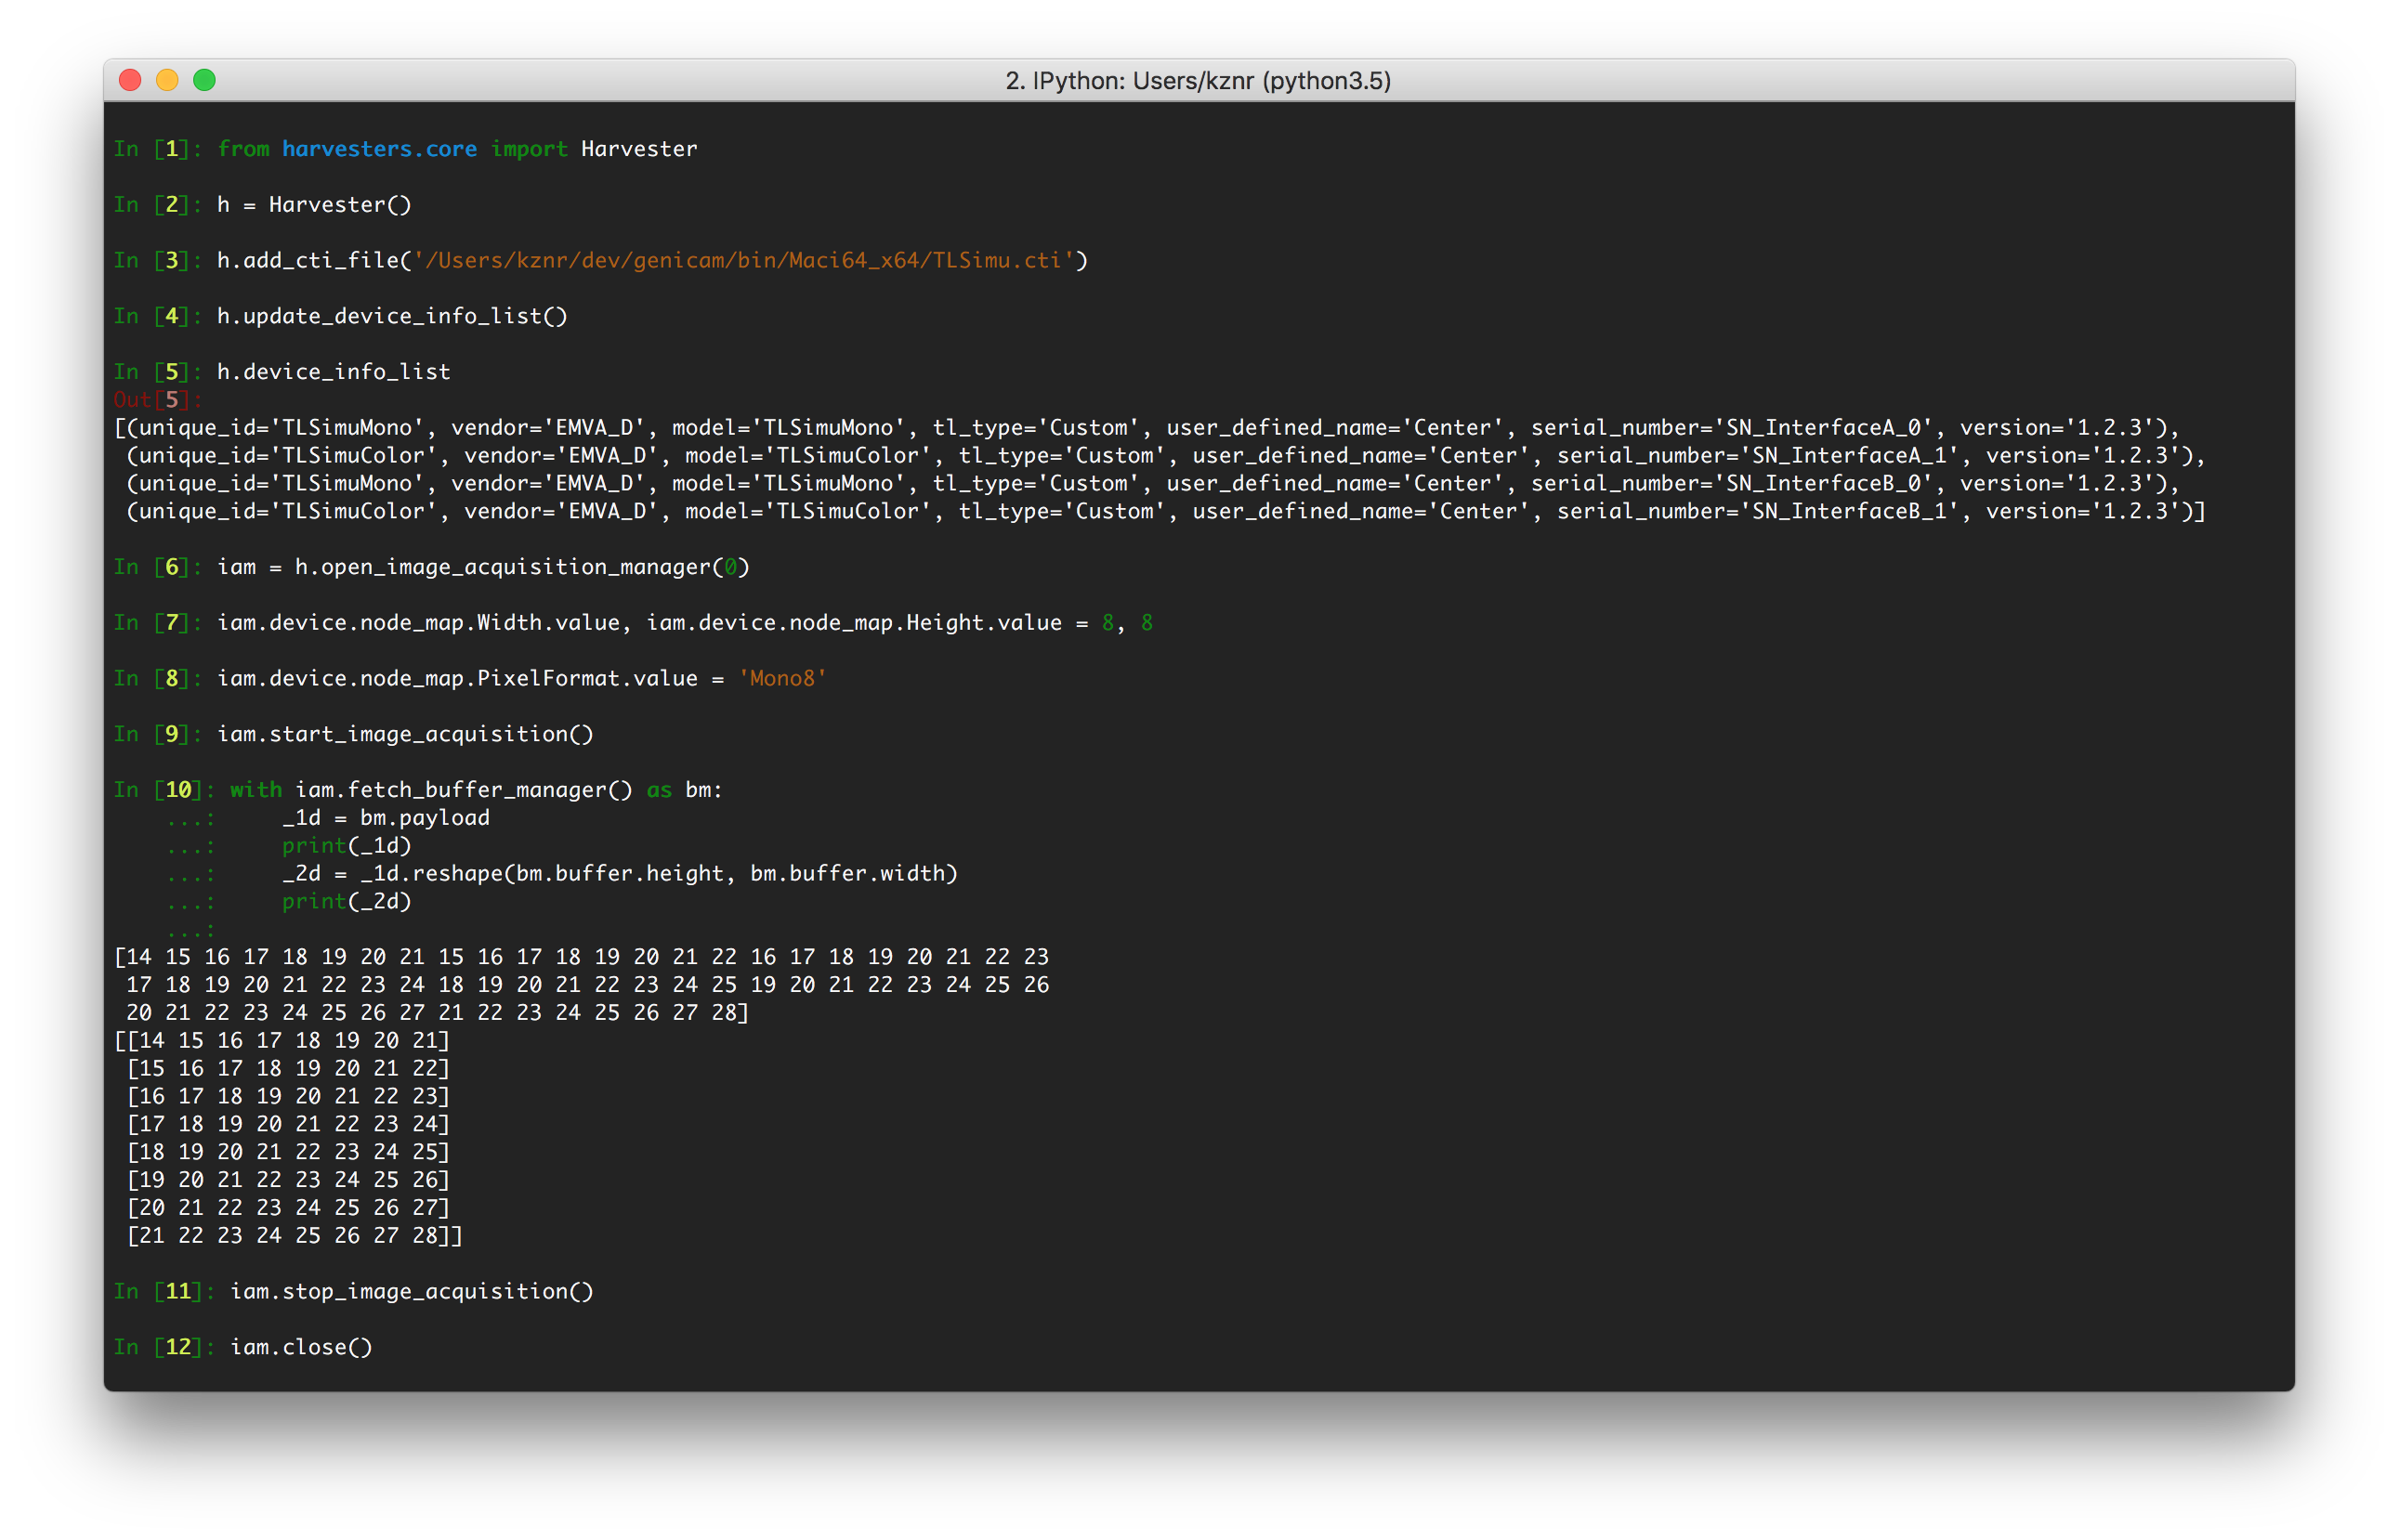Click serial number 'SN_InterfaceB_1' in output
Viewport: 2399px width, 1540px height.
[1855, 512]
